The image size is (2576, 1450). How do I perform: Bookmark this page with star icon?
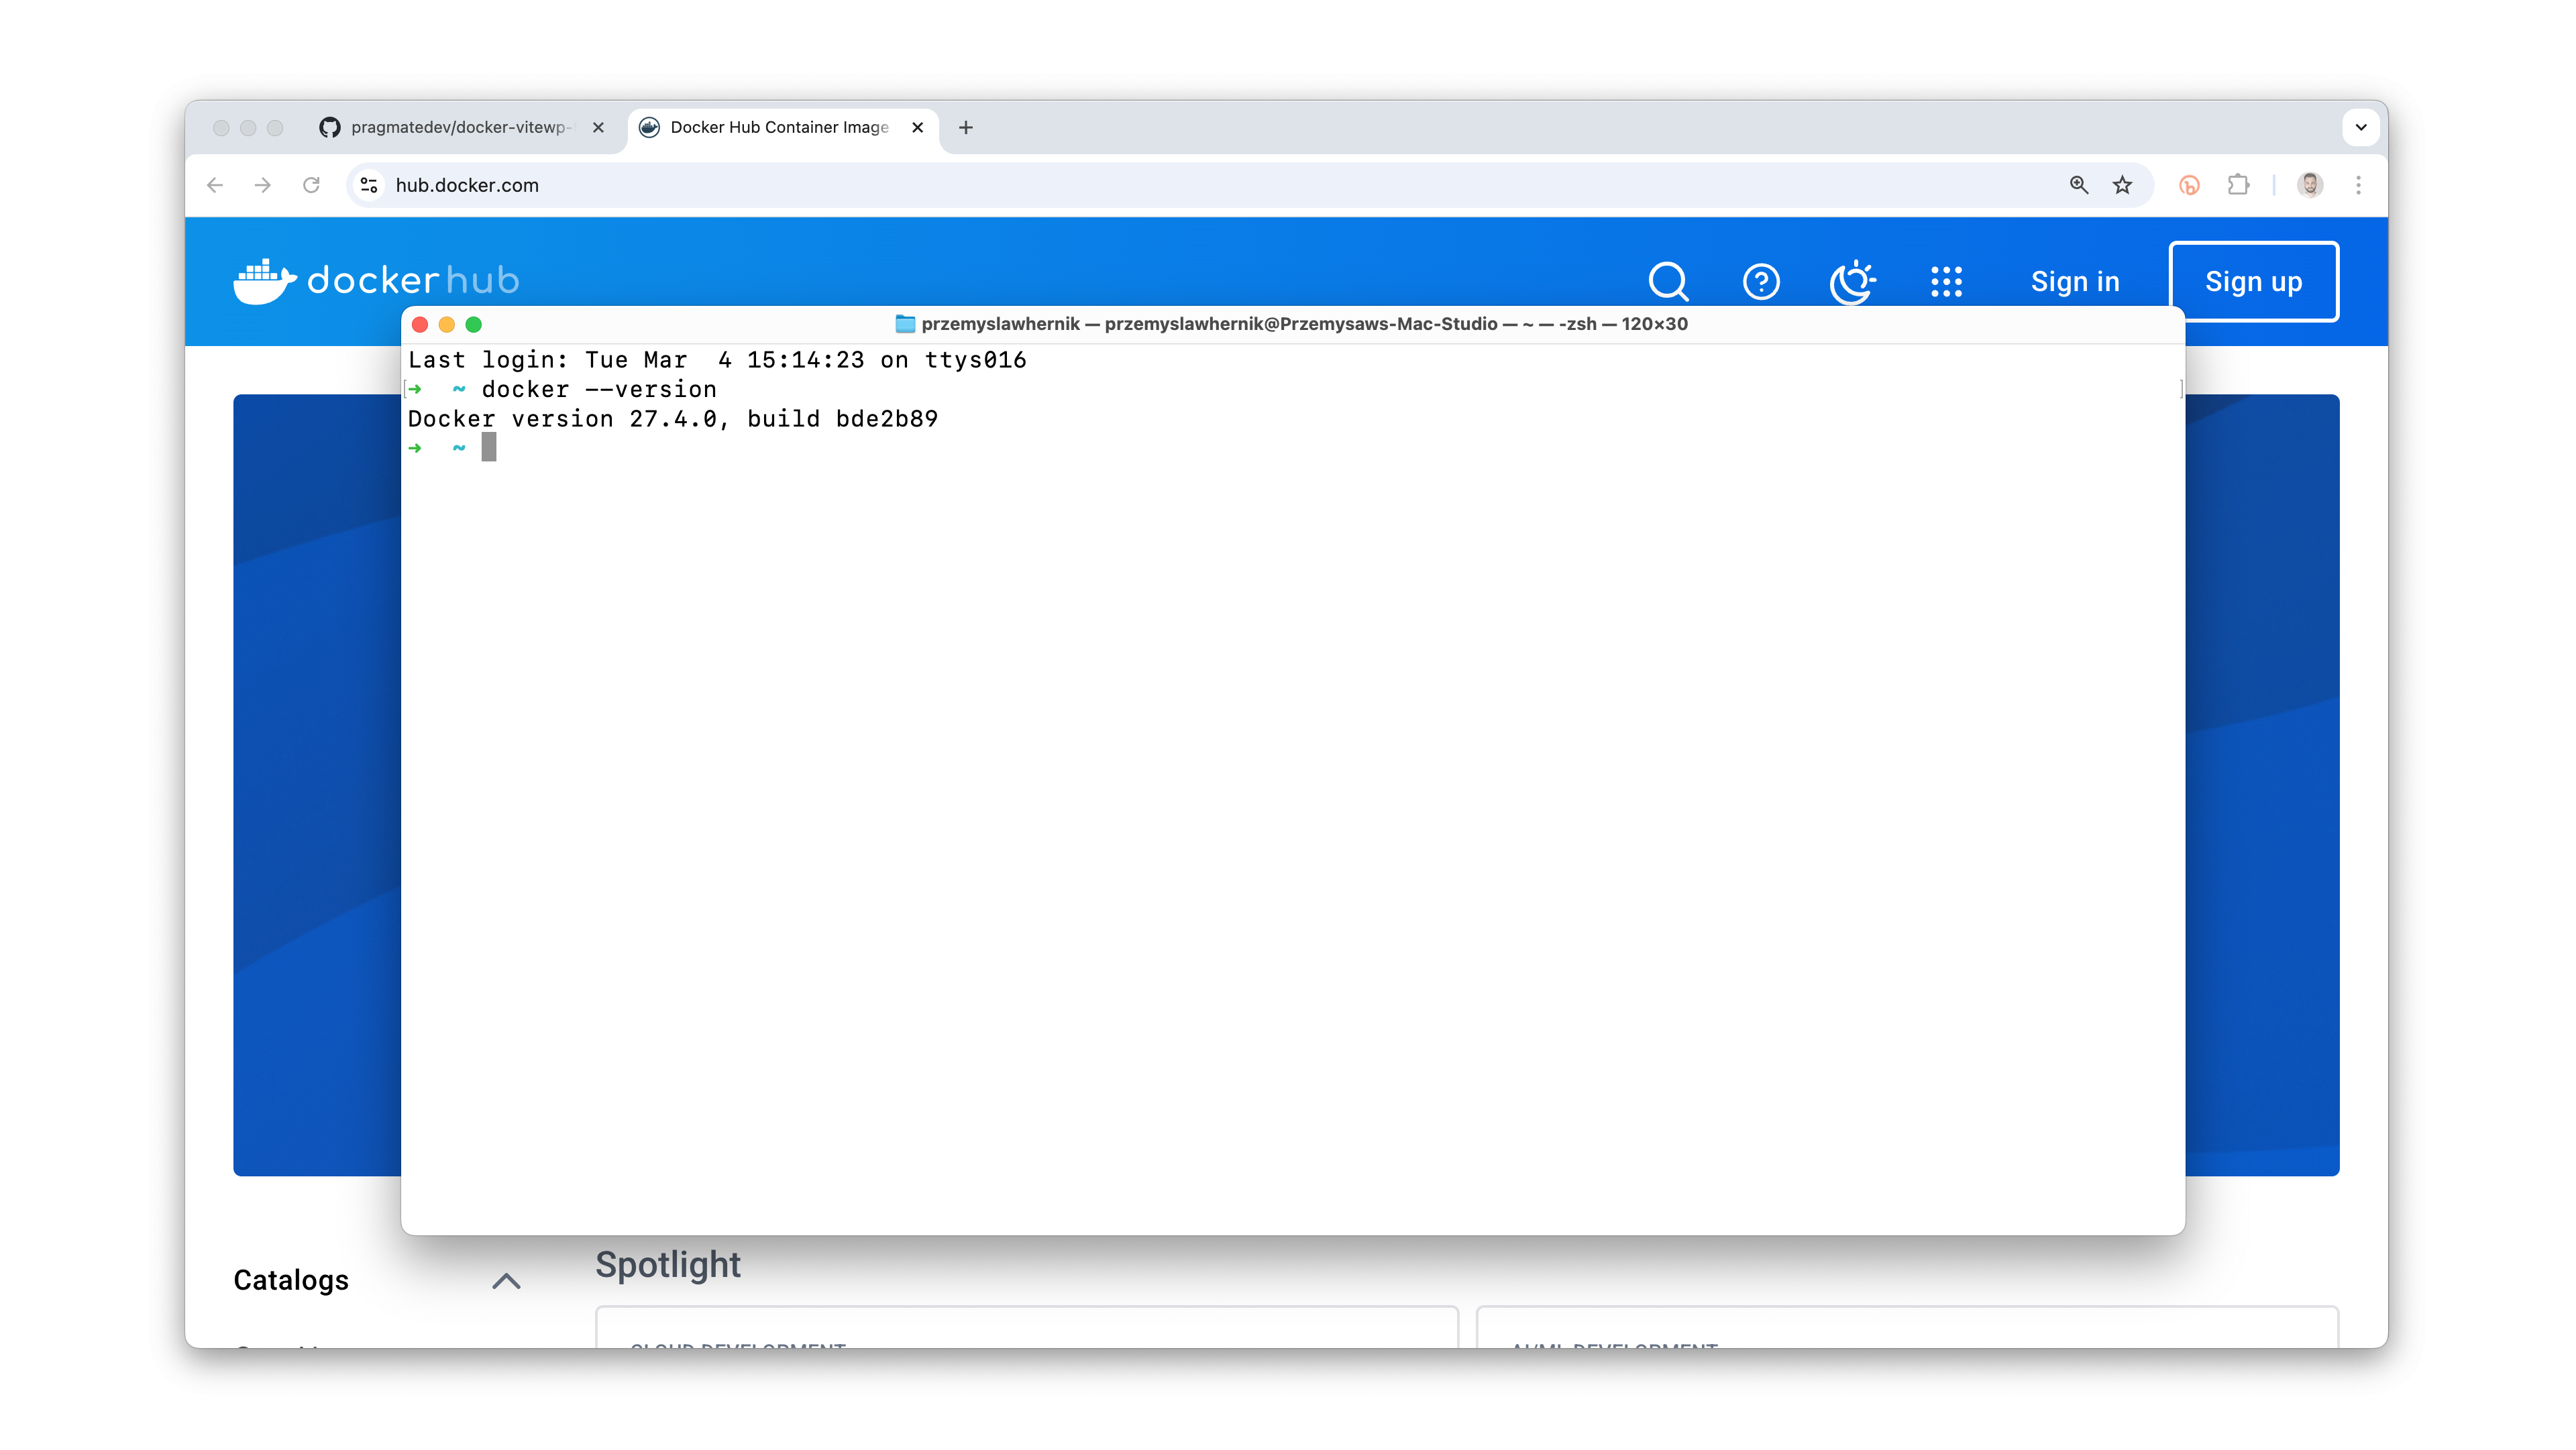[x=2122, y=185]
